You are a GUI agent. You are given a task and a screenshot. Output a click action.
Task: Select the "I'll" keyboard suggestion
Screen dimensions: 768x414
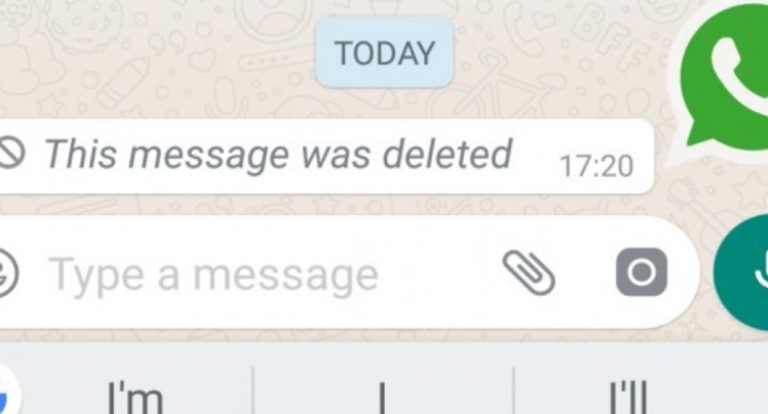[629, 397]
